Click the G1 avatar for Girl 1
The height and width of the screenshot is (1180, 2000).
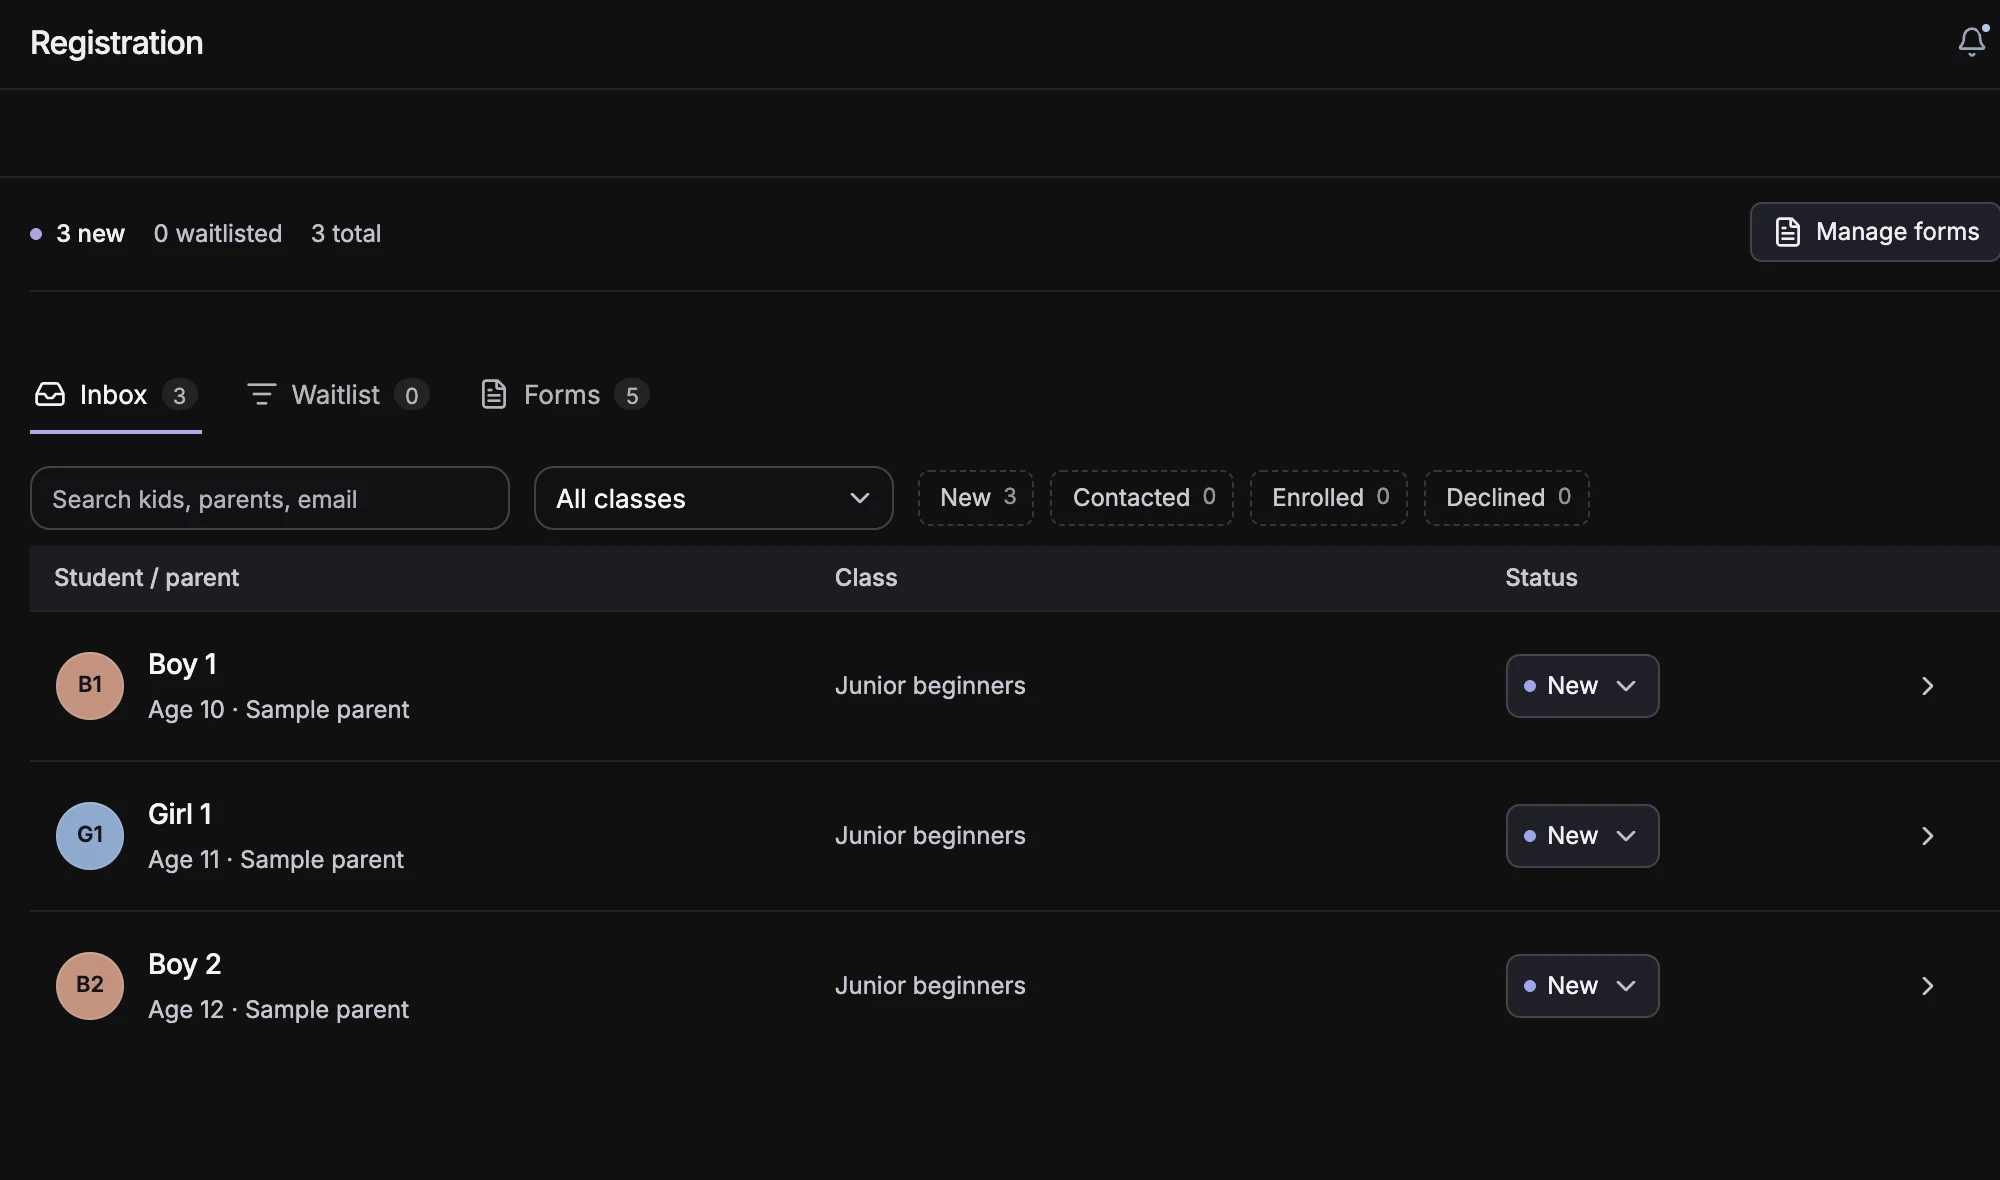[x=90, y=836]
